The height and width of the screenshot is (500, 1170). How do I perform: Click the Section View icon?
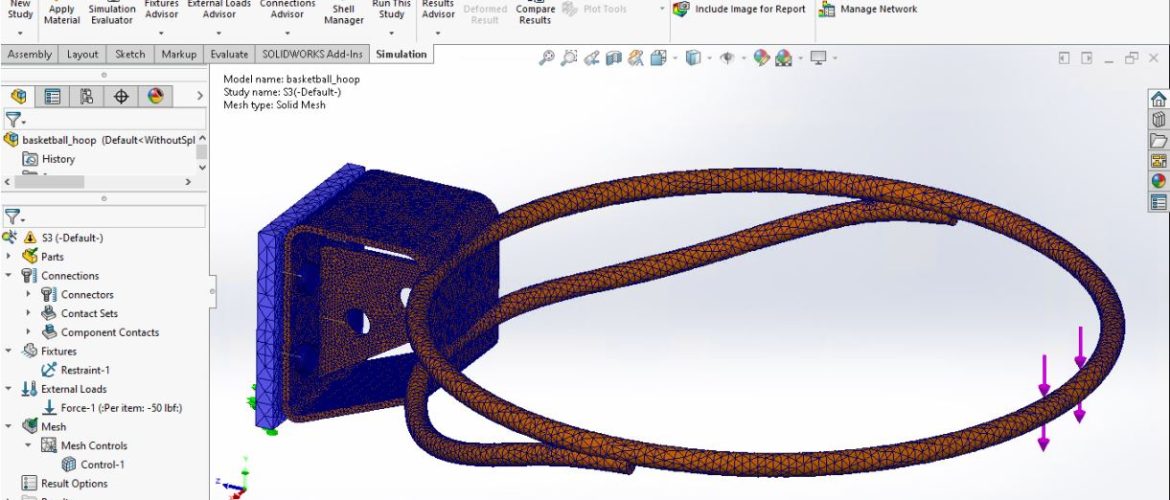(x=614, y=59)
